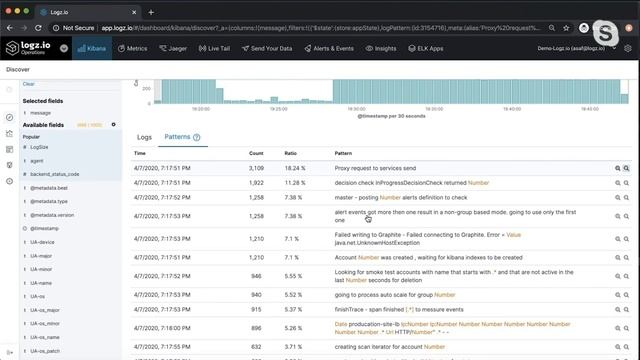Screen dimensions: 640x360
Task: Click the Clear link above Selected fields
Action: click(29, 84)
